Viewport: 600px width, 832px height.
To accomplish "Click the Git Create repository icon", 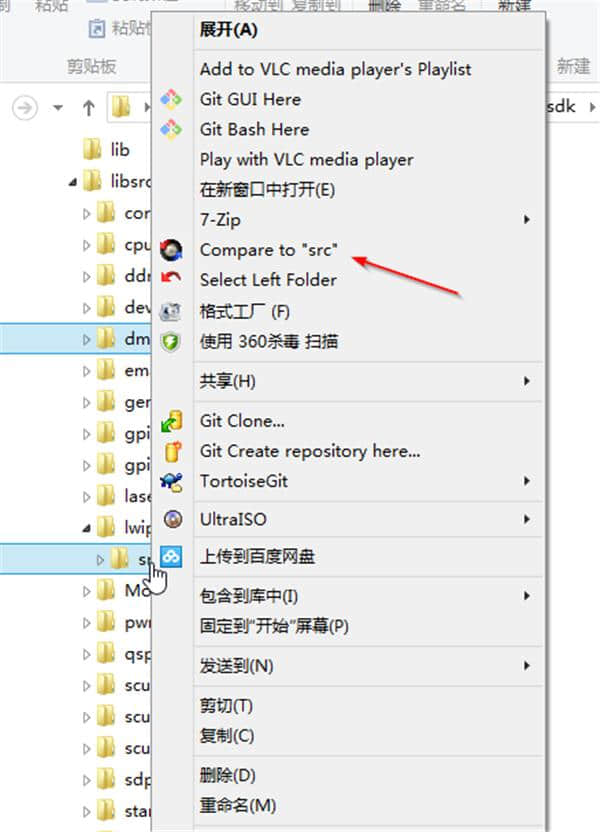I will pyautogui.click(x=173, y=452).
